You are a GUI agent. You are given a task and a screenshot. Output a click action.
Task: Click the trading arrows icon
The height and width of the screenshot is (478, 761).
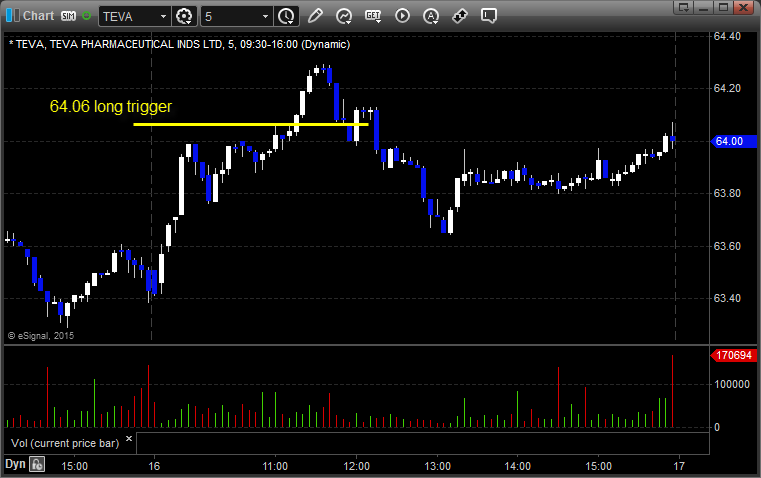[x=460, y=16]
